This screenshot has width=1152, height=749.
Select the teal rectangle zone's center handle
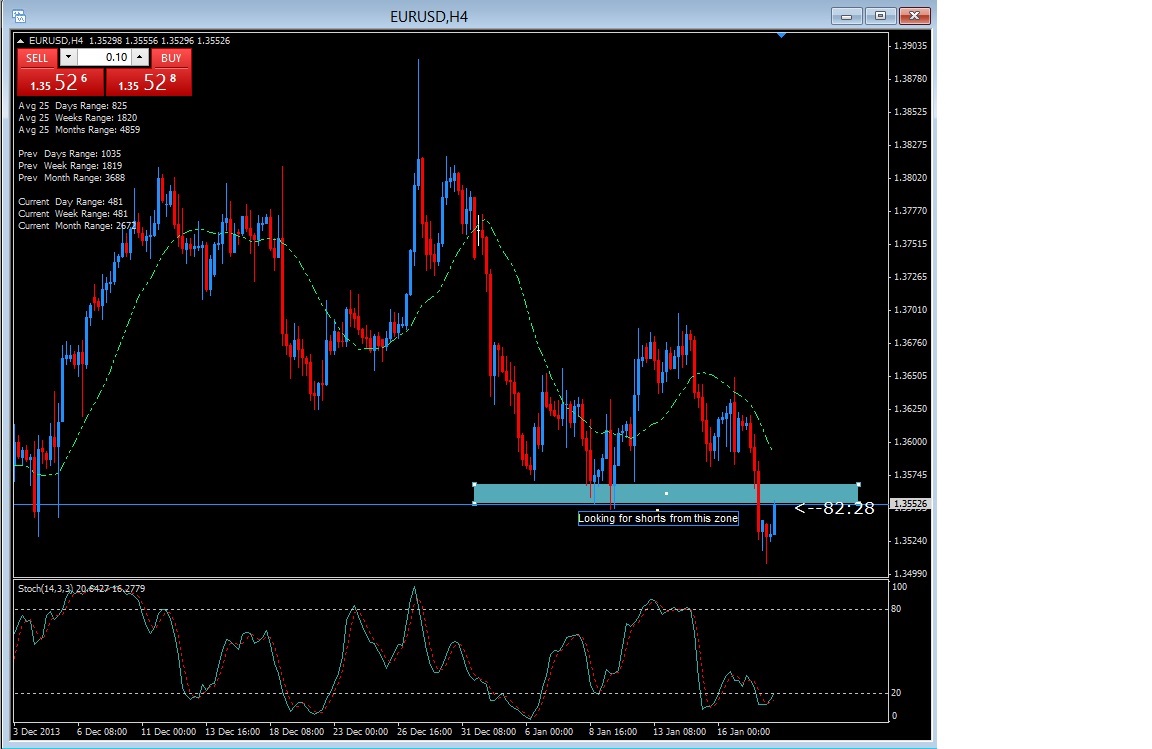point(666,493)
